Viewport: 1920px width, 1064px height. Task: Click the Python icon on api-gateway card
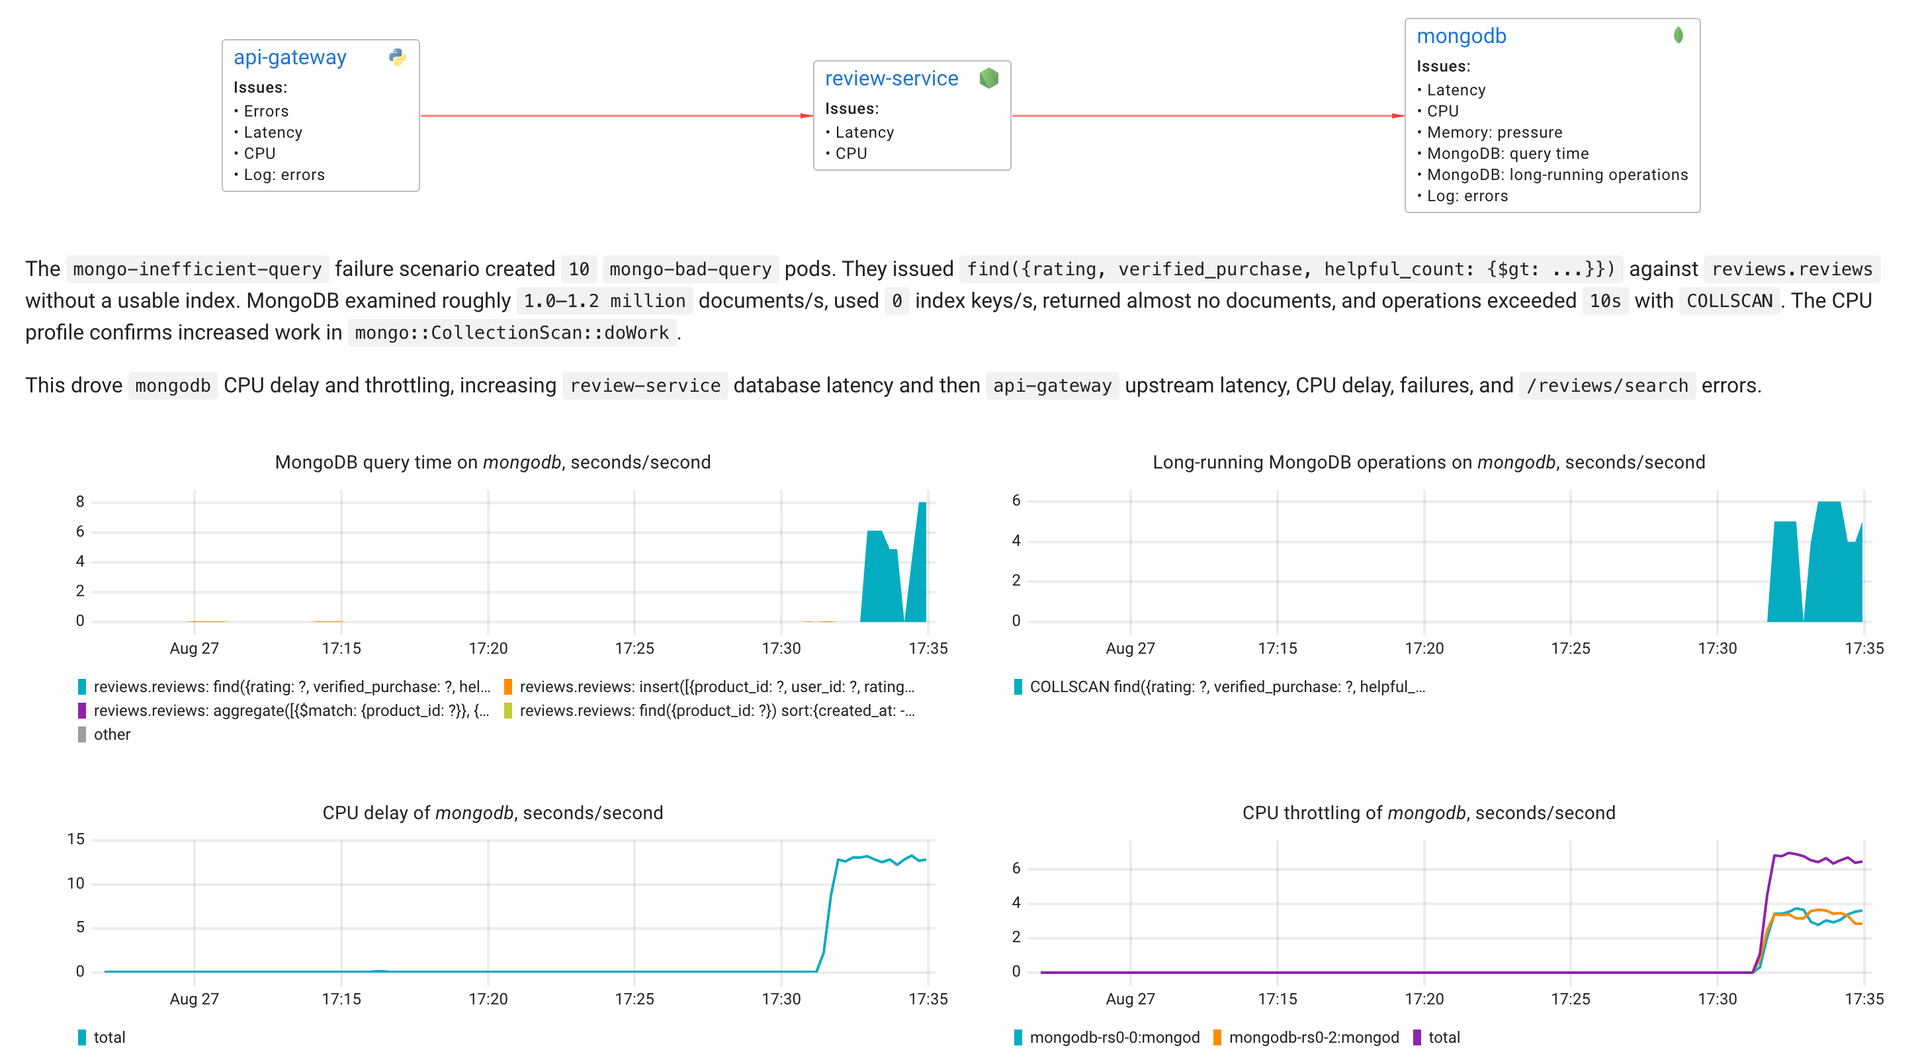tap(397, 57)
